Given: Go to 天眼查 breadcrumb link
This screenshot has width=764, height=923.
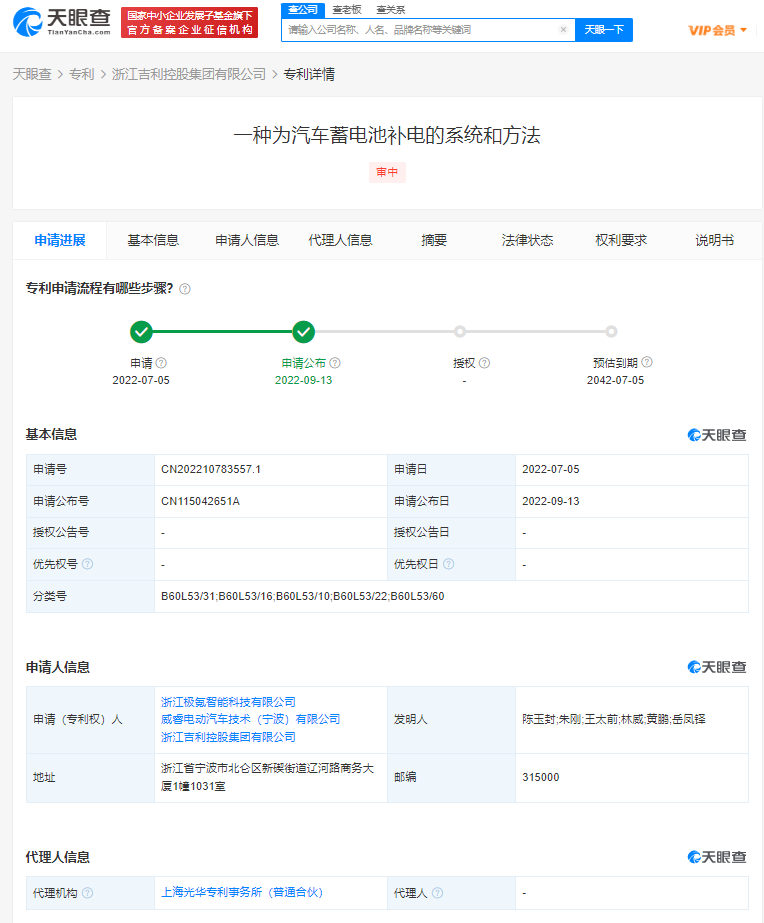Looking at the screenshot, I should point(32,74).
